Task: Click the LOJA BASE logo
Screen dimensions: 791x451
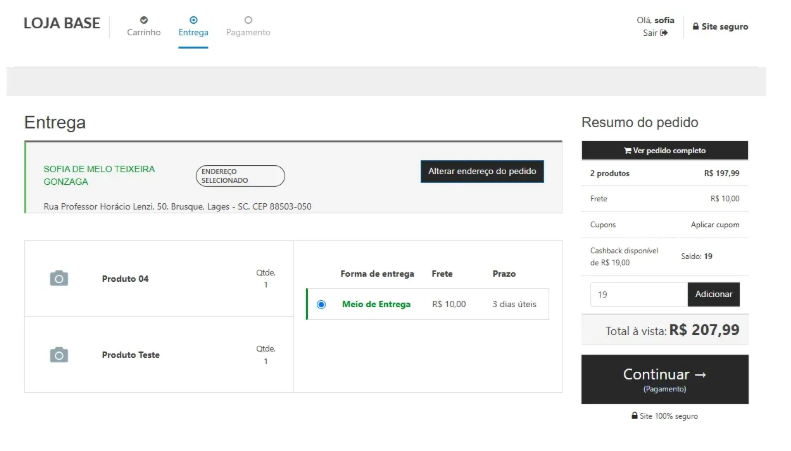Action: (62, 23)
